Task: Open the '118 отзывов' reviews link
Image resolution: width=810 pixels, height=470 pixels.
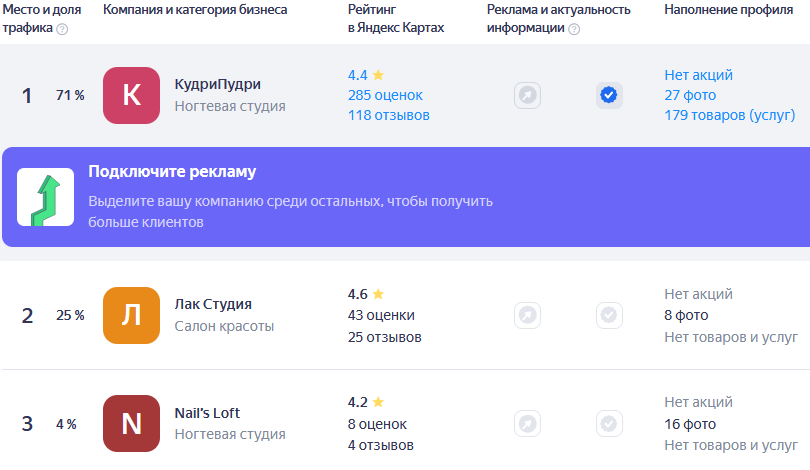Action: 388,115
